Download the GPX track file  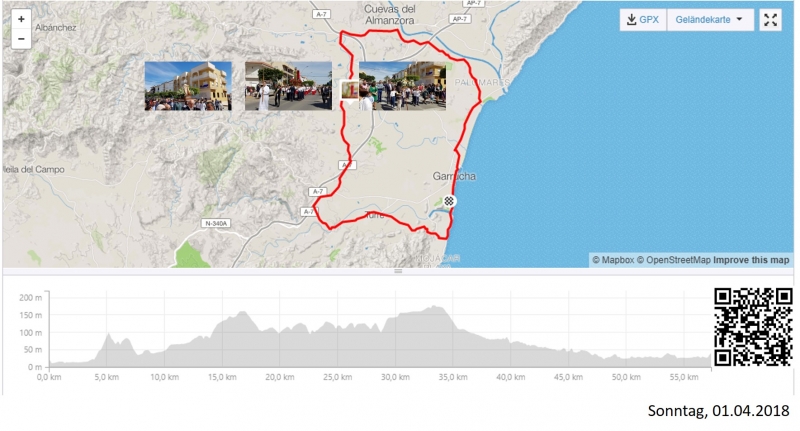[642, 20]
